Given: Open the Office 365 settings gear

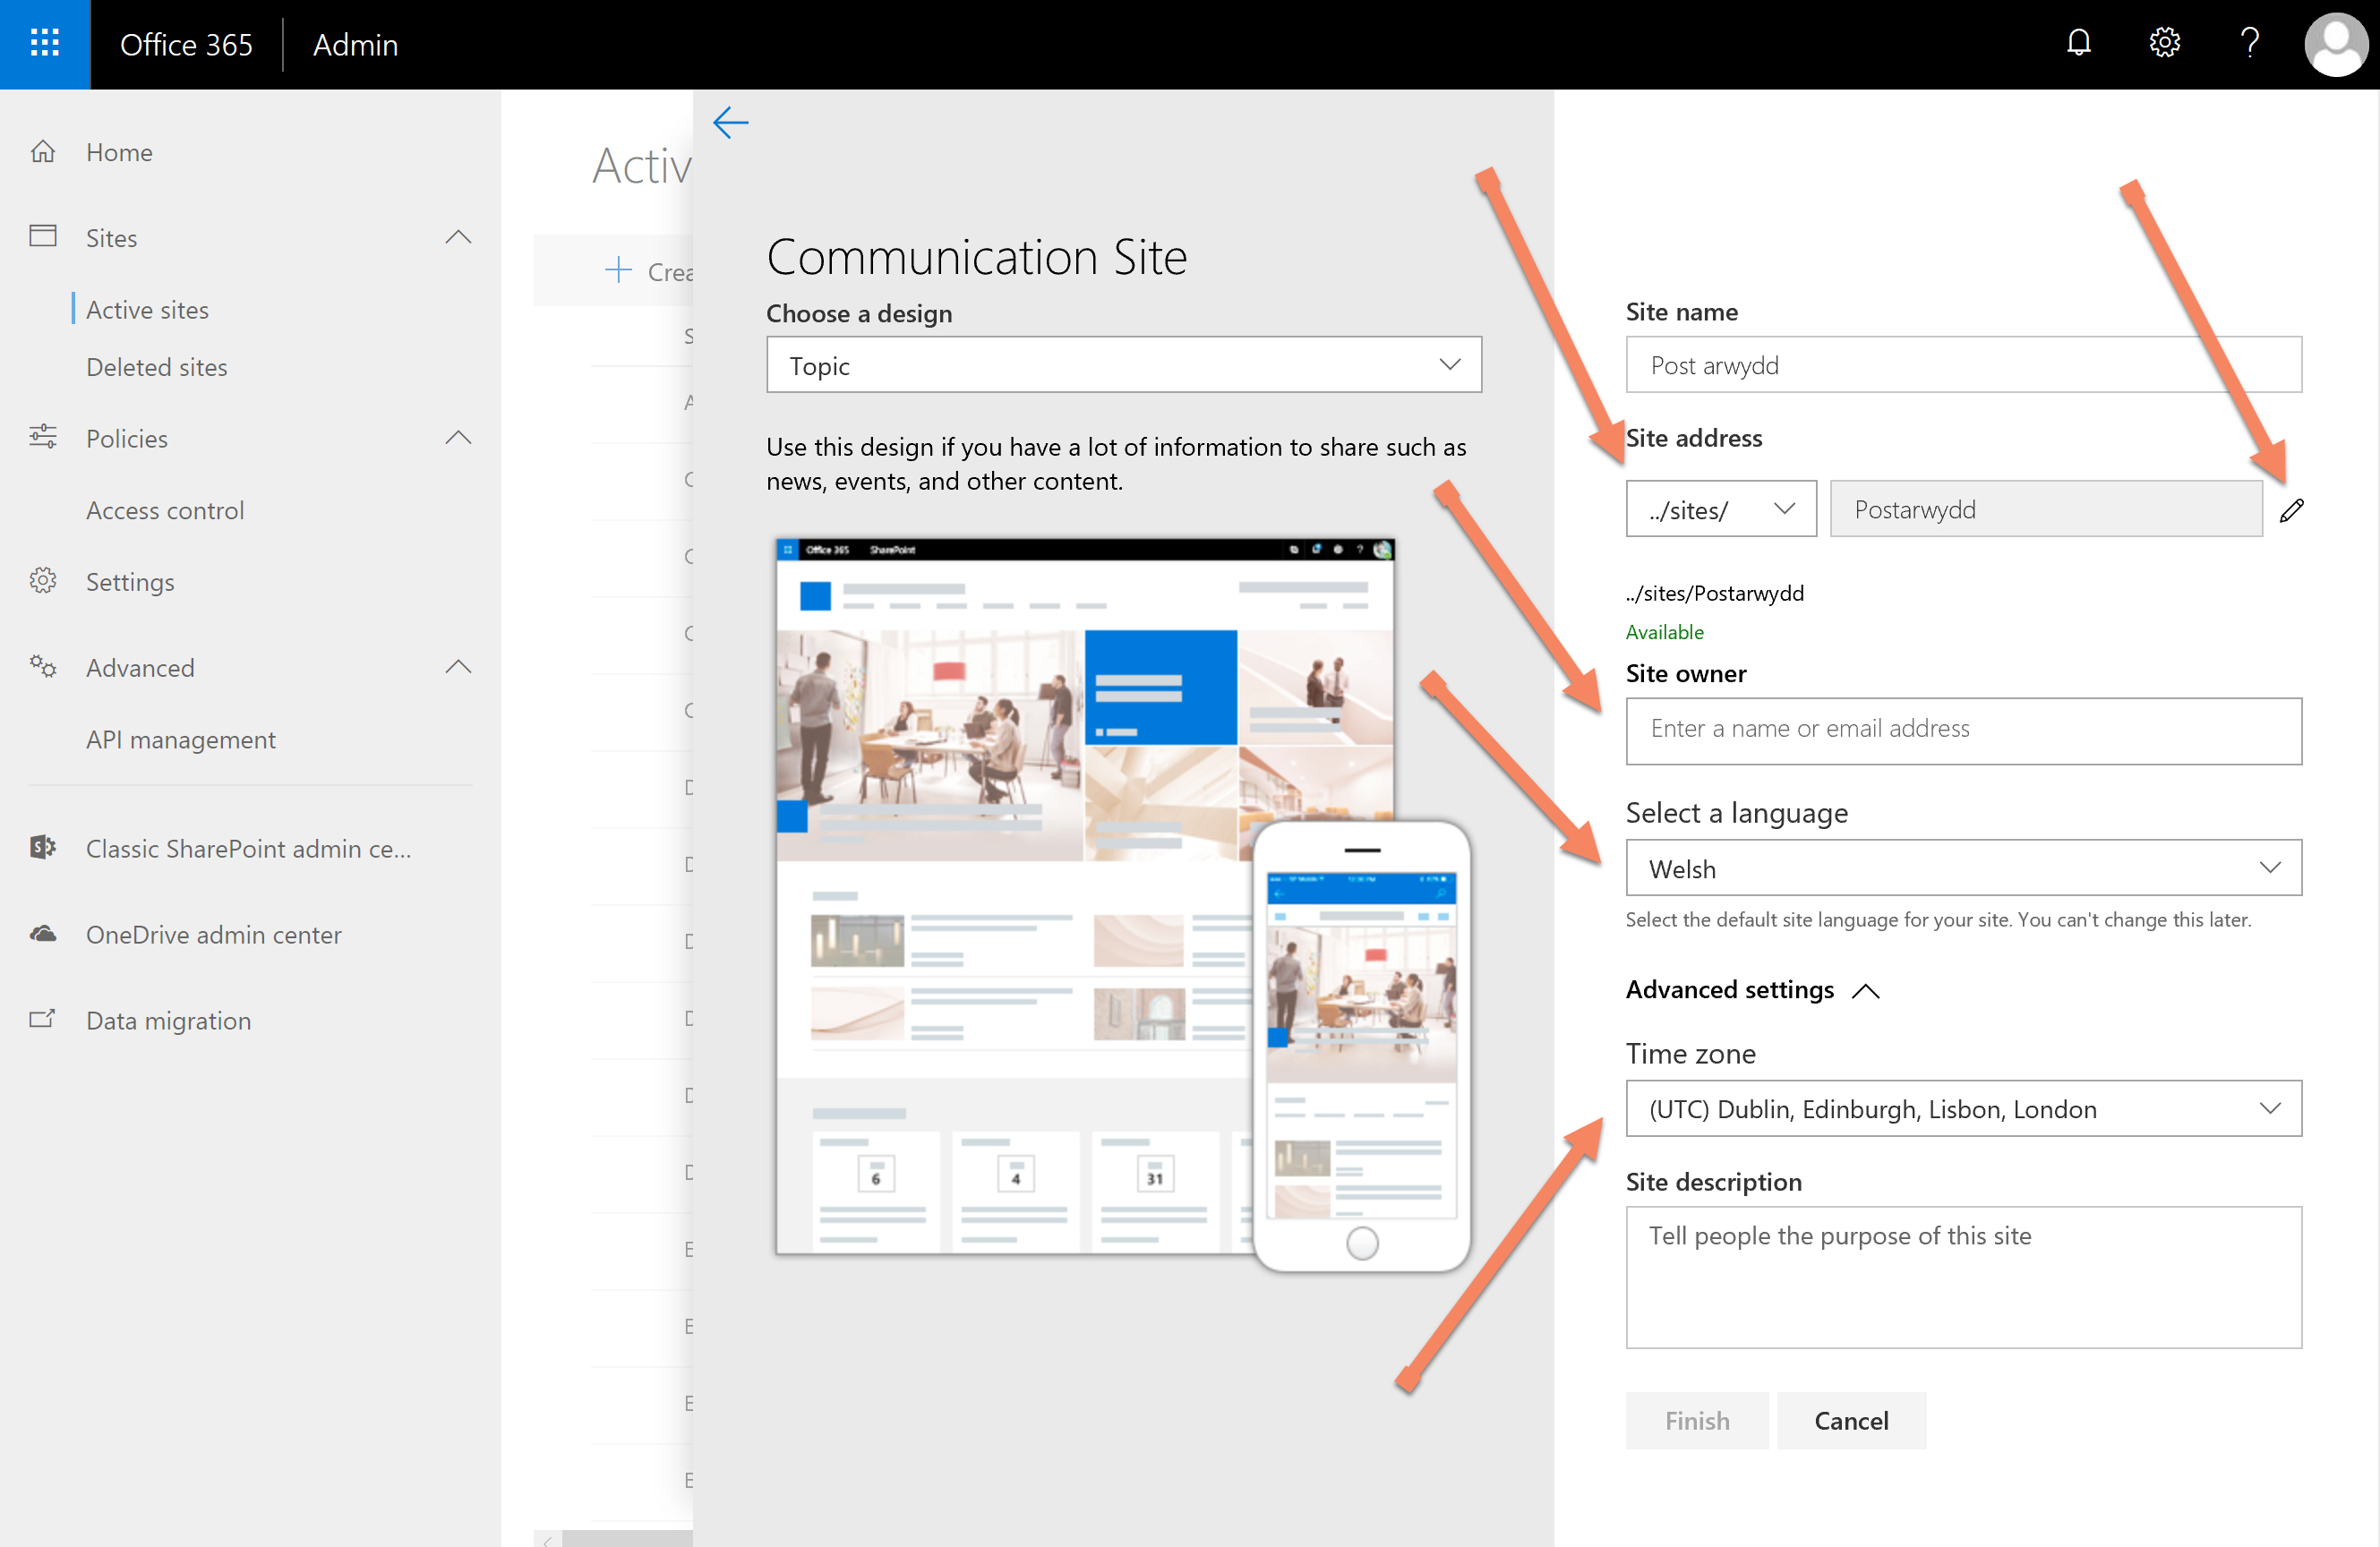Looking at the screenshot, I should point(2163,43).
